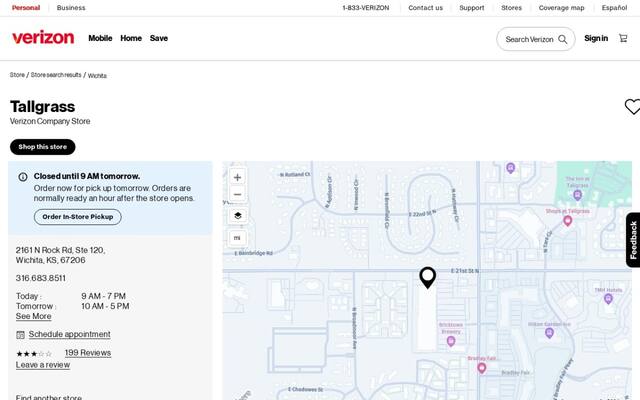640x400 pixels.
Task: Open the Feedback side tab
Action: [x=633, y=240]
